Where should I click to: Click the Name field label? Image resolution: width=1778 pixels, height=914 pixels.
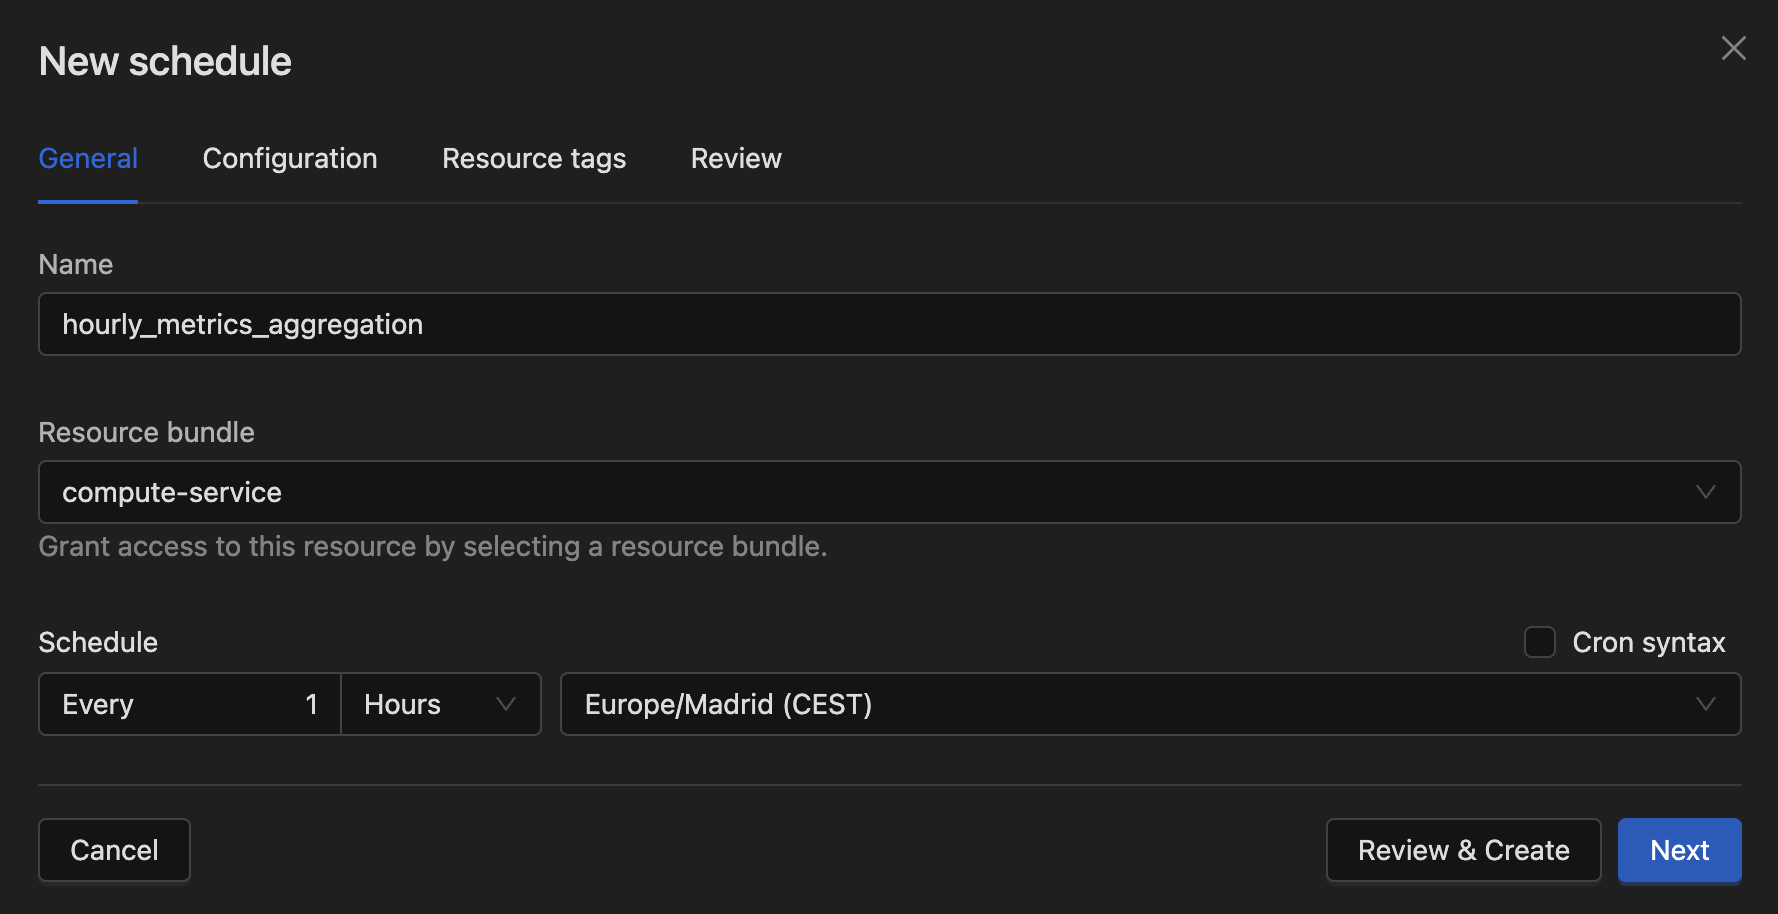(76, 264)
